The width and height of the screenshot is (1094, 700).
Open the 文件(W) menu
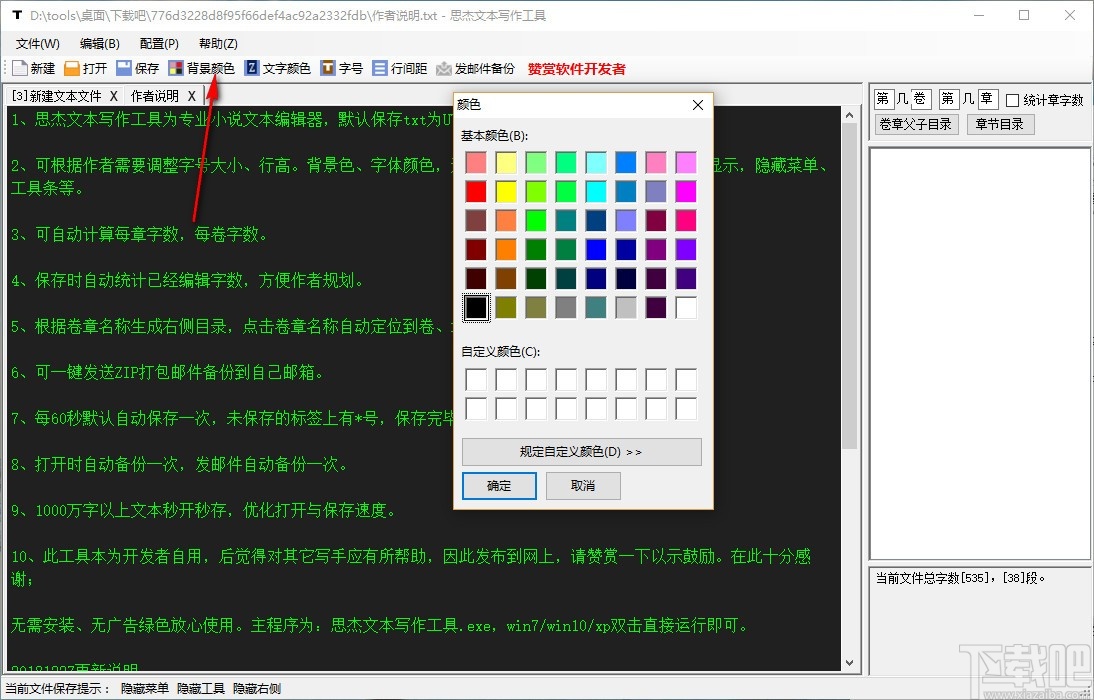point(38,43)
